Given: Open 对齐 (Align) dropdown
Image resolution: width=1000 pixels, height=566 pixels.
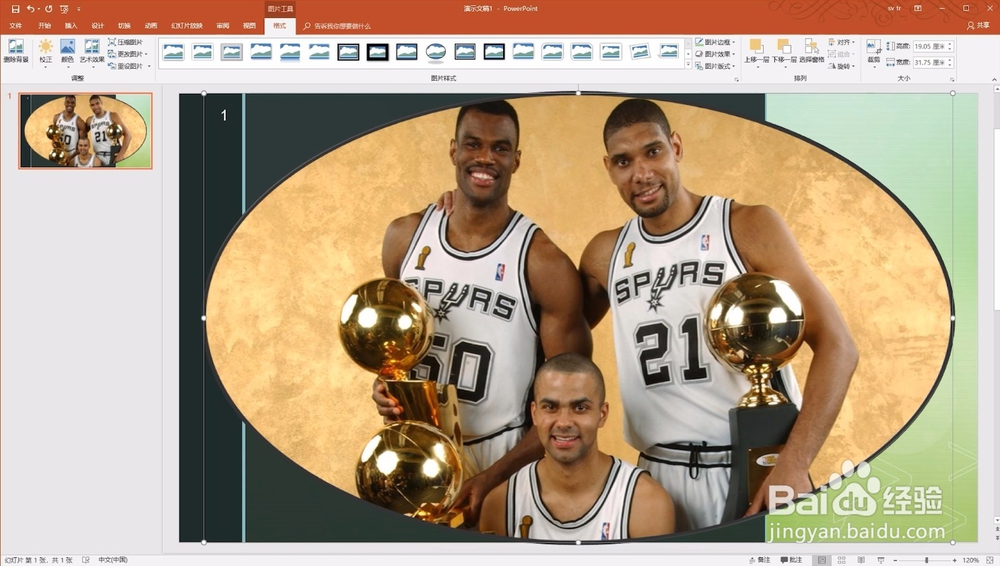Looking at the screenshot, I should click(x=842, y=42).
